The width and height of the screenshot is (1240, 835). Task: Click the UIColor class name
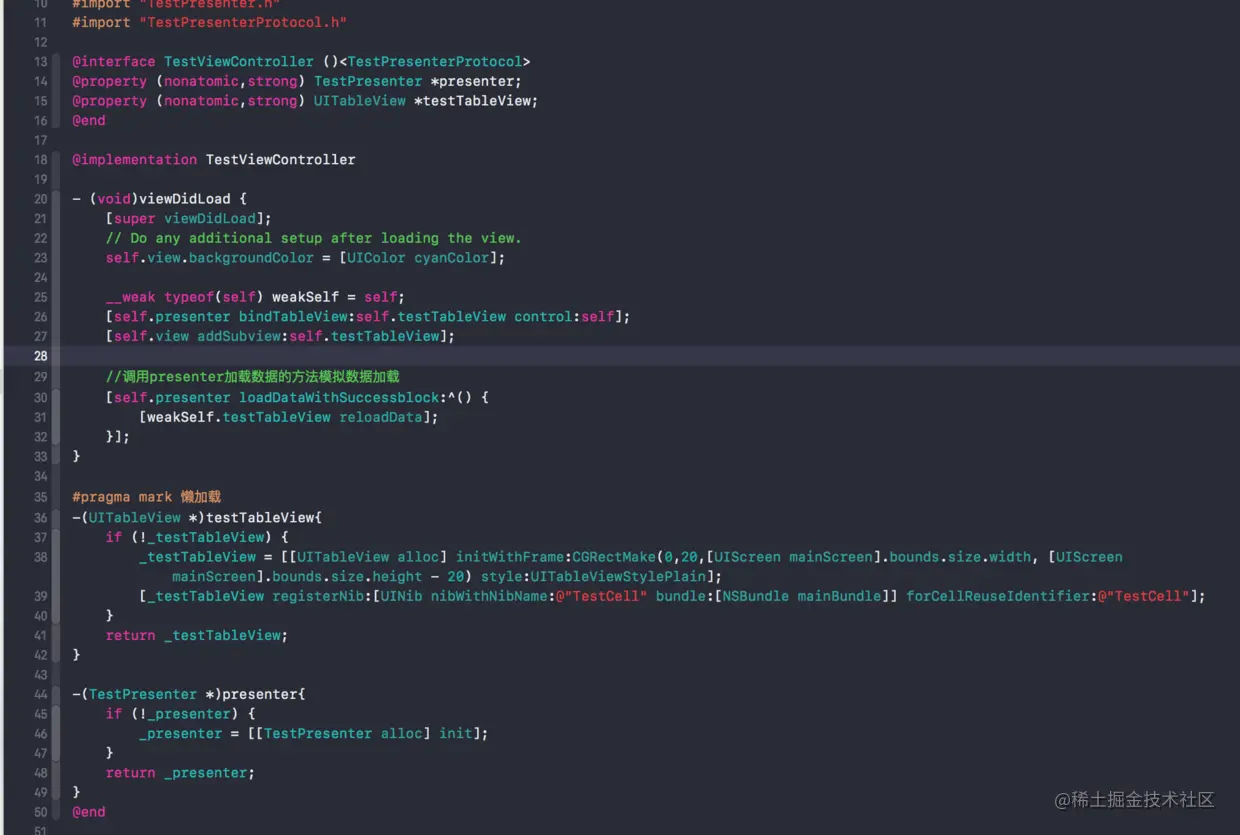coord(377,258)
